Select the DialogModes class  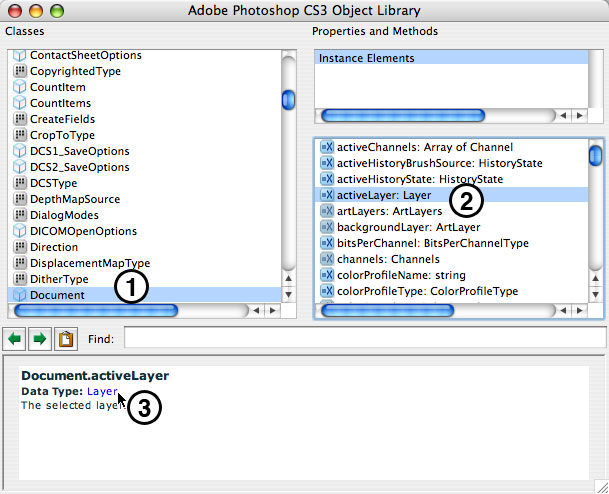pos(64,215)
